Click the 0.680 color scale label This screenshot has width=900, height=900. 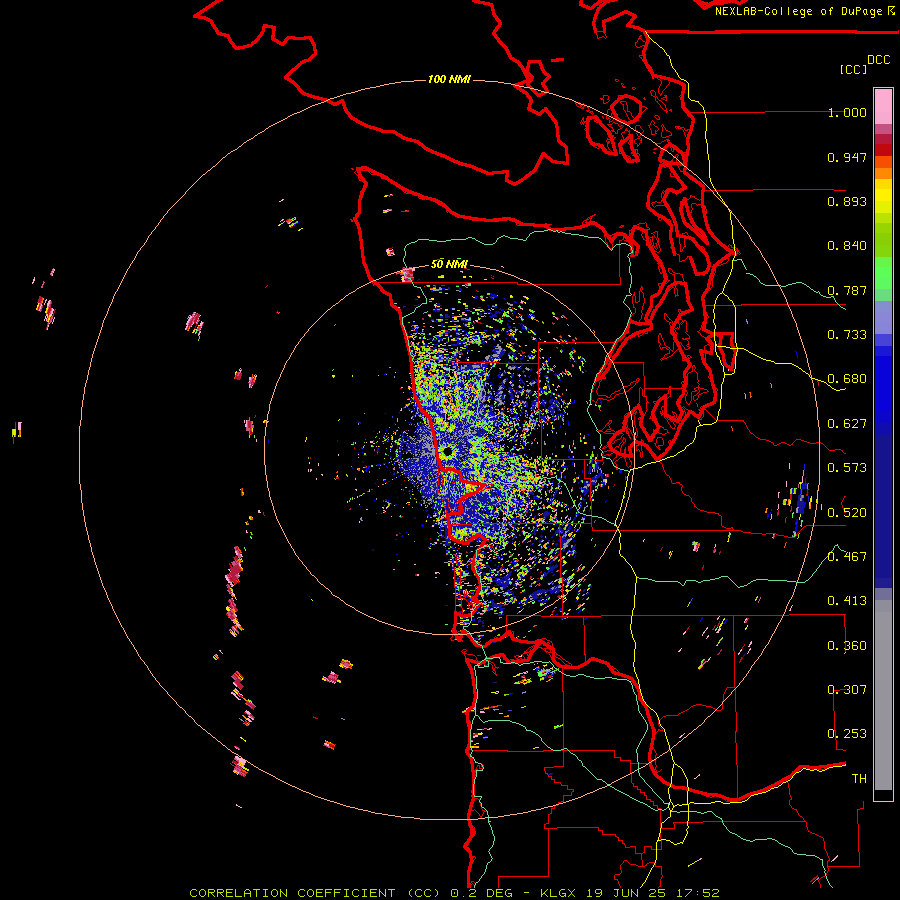847,379
